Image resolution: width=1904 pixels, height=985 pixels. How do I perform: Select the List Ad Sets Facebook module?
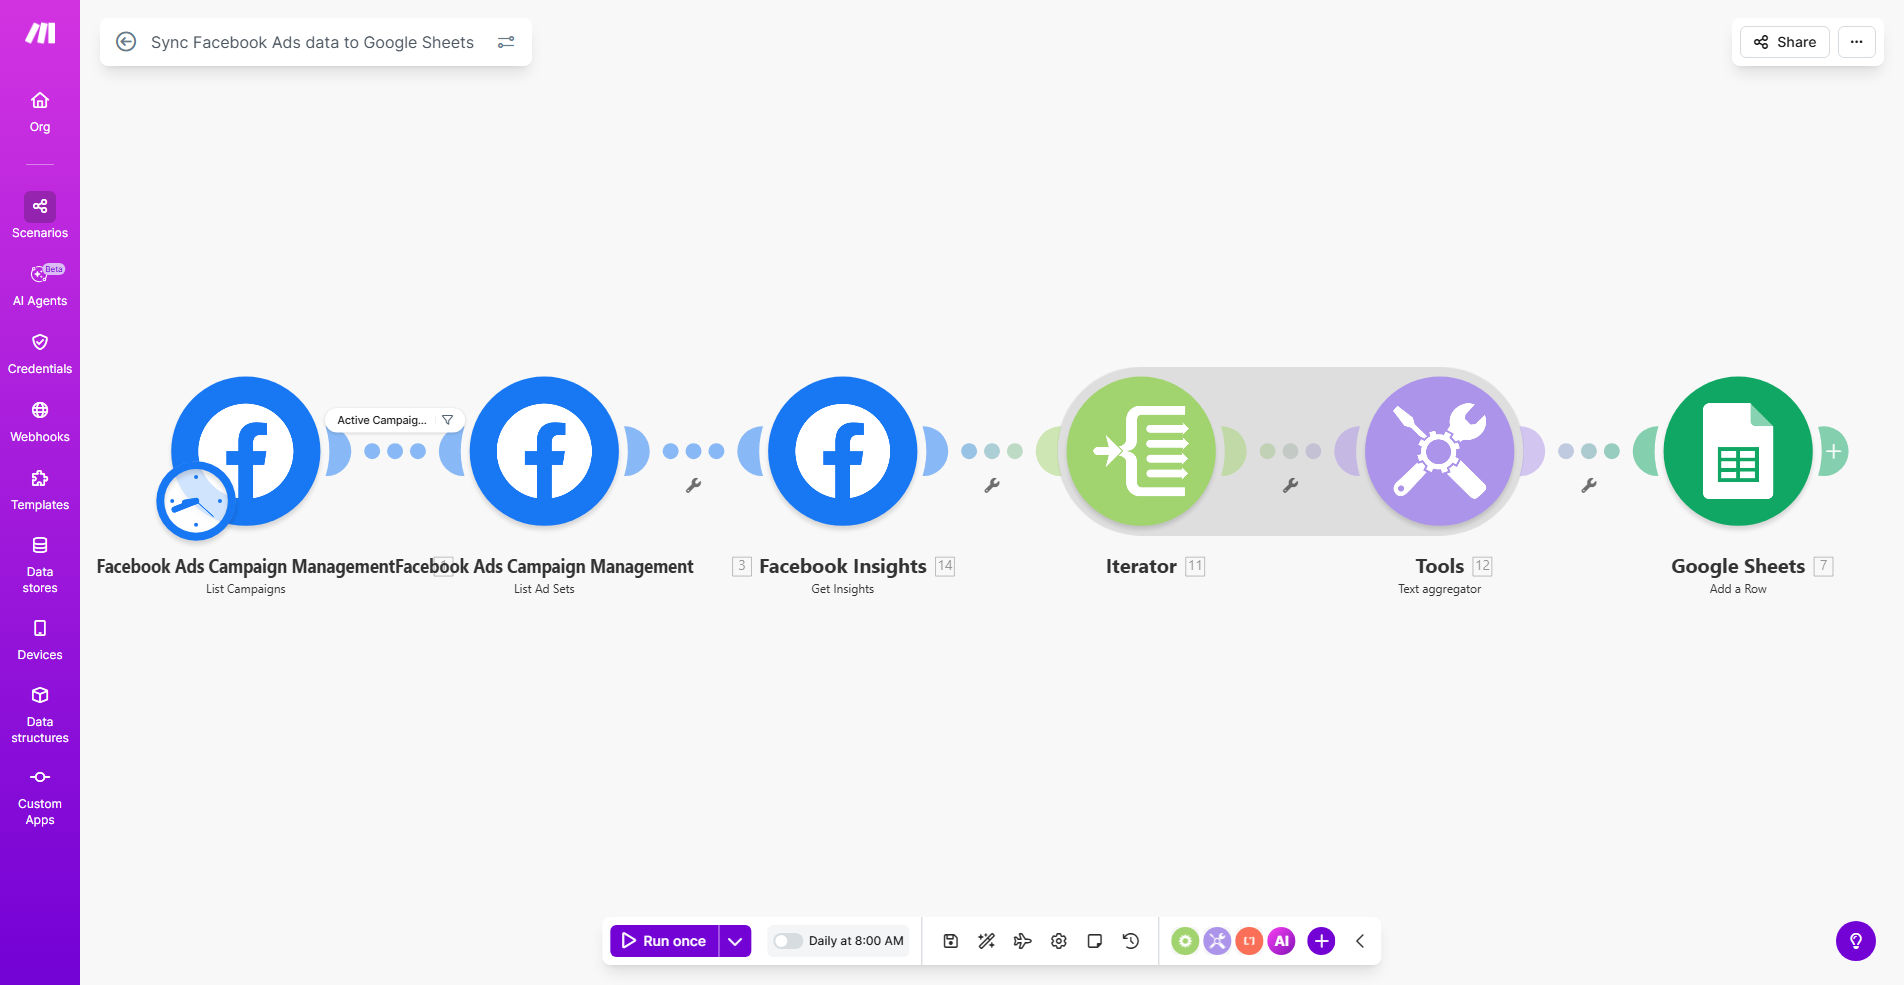[544, 451]
